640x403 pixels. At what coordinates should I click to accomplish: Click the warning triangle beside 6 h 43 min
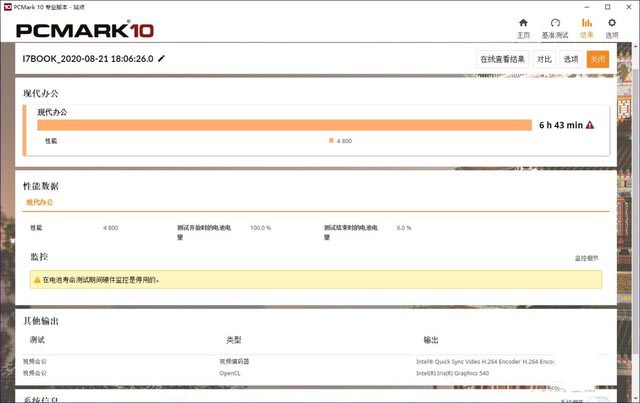tap(590, 125)
